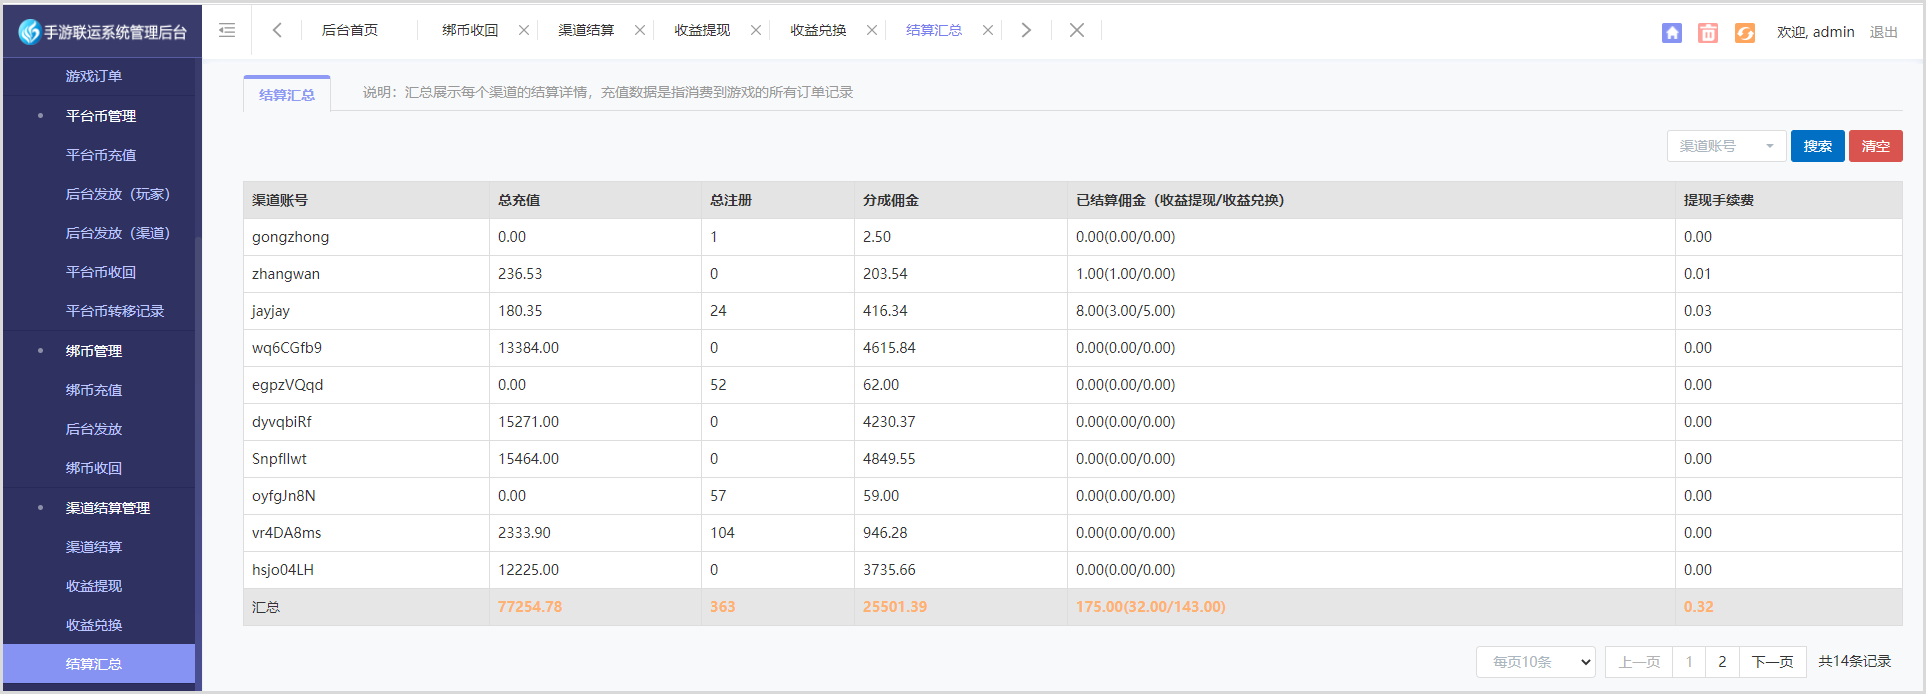Click the system logo icon
This screenshot has width=1927, height=698.
29,32
